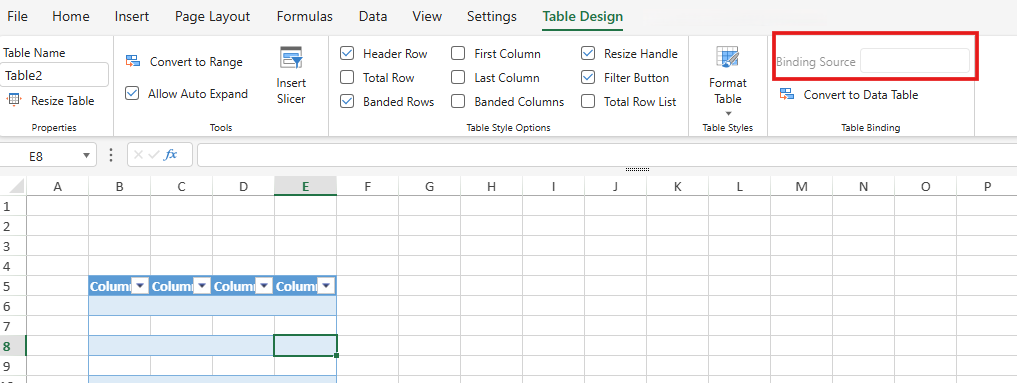1017x383 pixels.
Task: Click the confirm checkmark in formula bar
Action: pos(154,155)
